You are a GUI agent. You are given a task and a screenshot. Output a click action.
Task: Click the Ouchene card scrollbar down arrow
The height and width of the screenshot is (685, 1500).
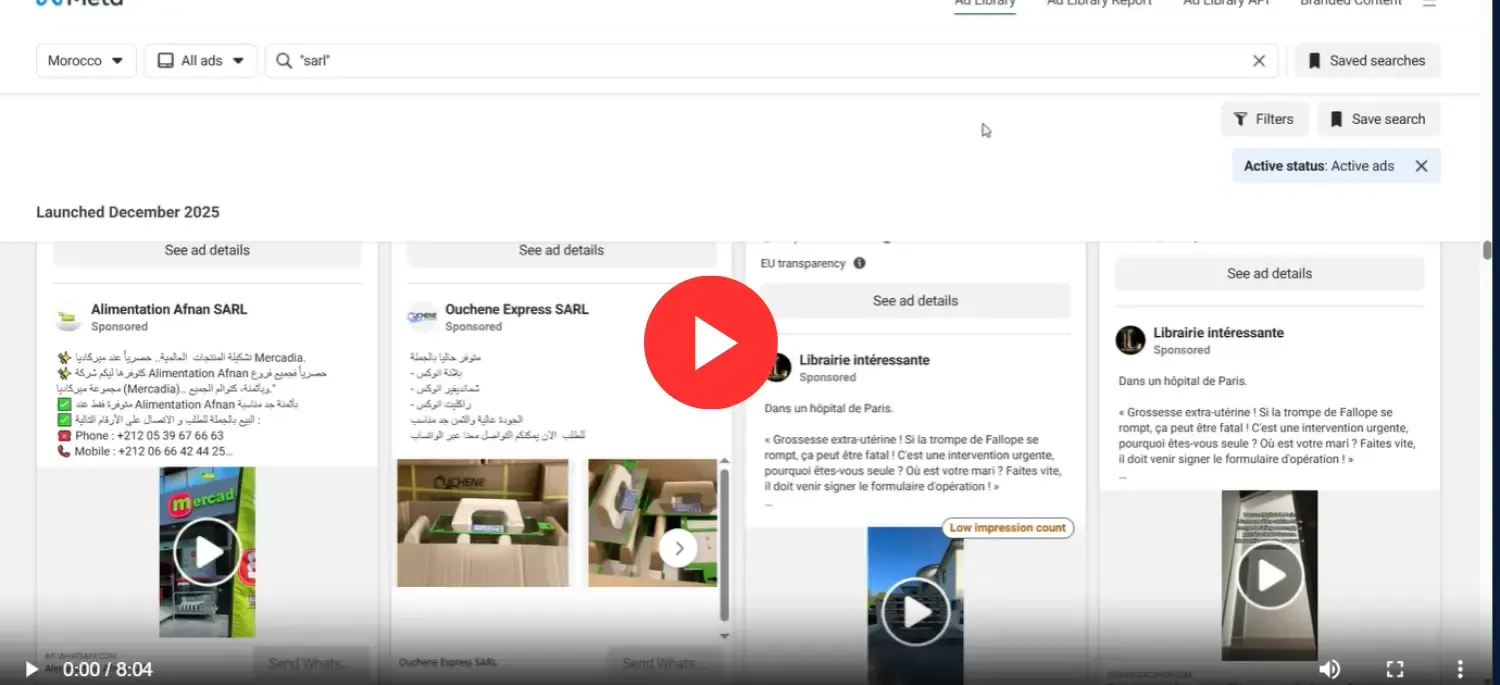[x=725, y=636]
